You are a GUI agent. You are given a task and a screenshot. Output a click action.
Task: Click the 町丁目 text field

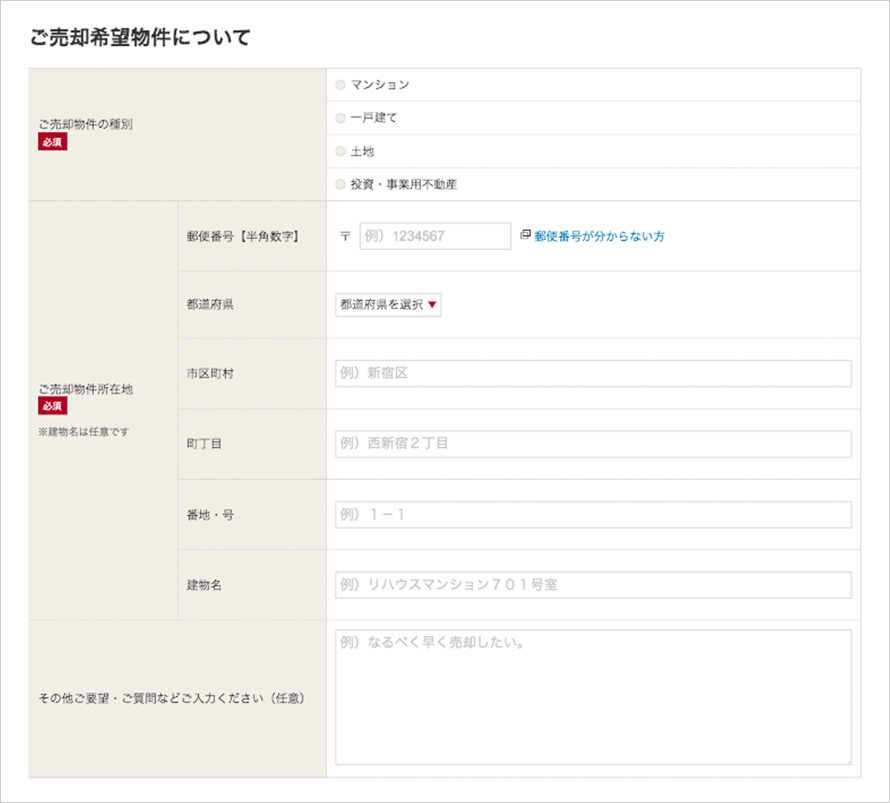coord(593,444)
